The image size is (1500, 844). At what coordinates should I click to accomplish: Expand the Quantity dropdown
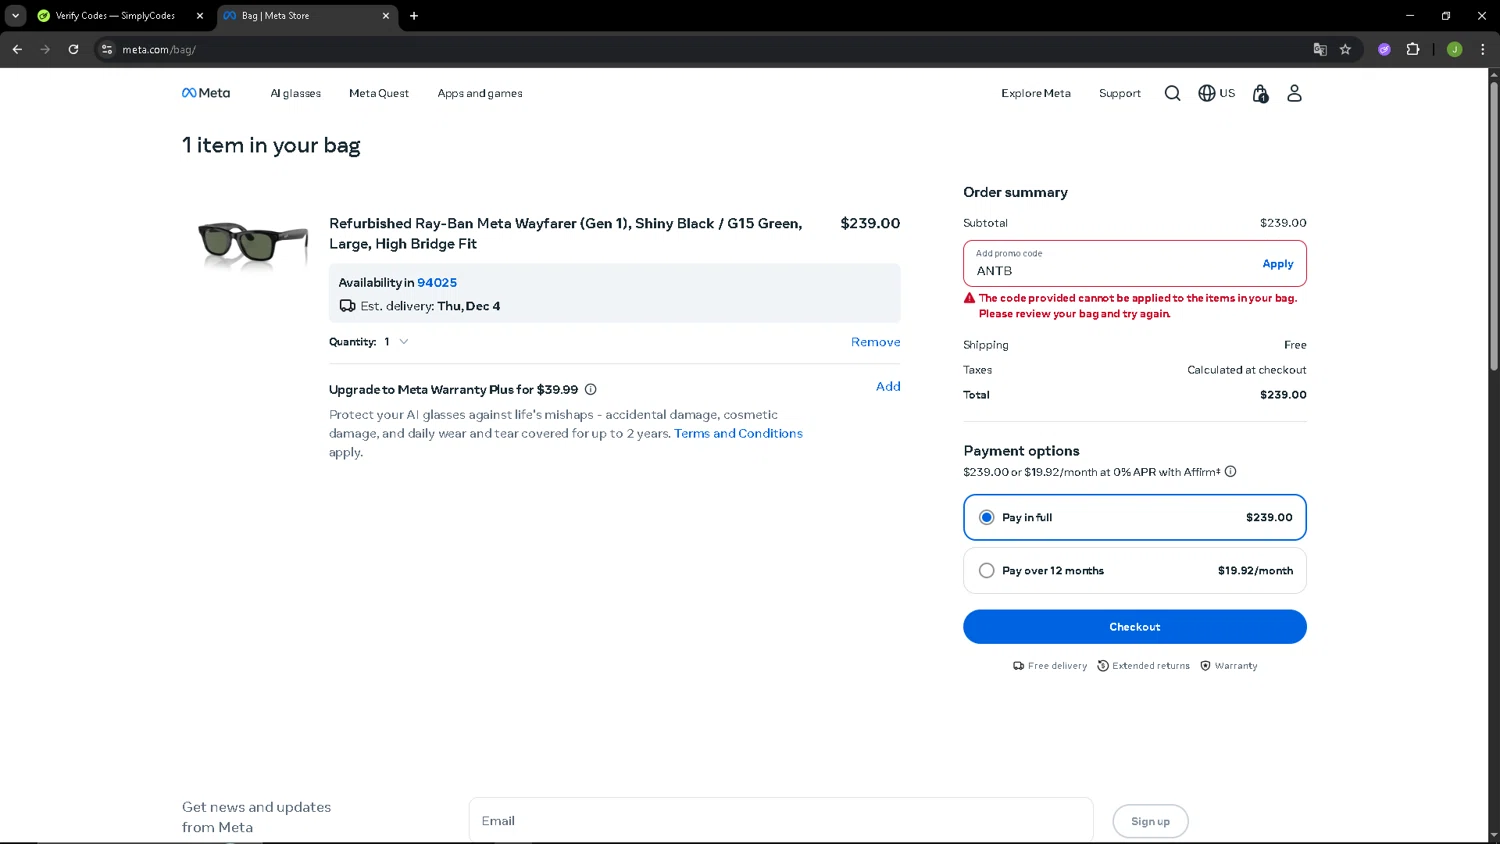(396, 342)
